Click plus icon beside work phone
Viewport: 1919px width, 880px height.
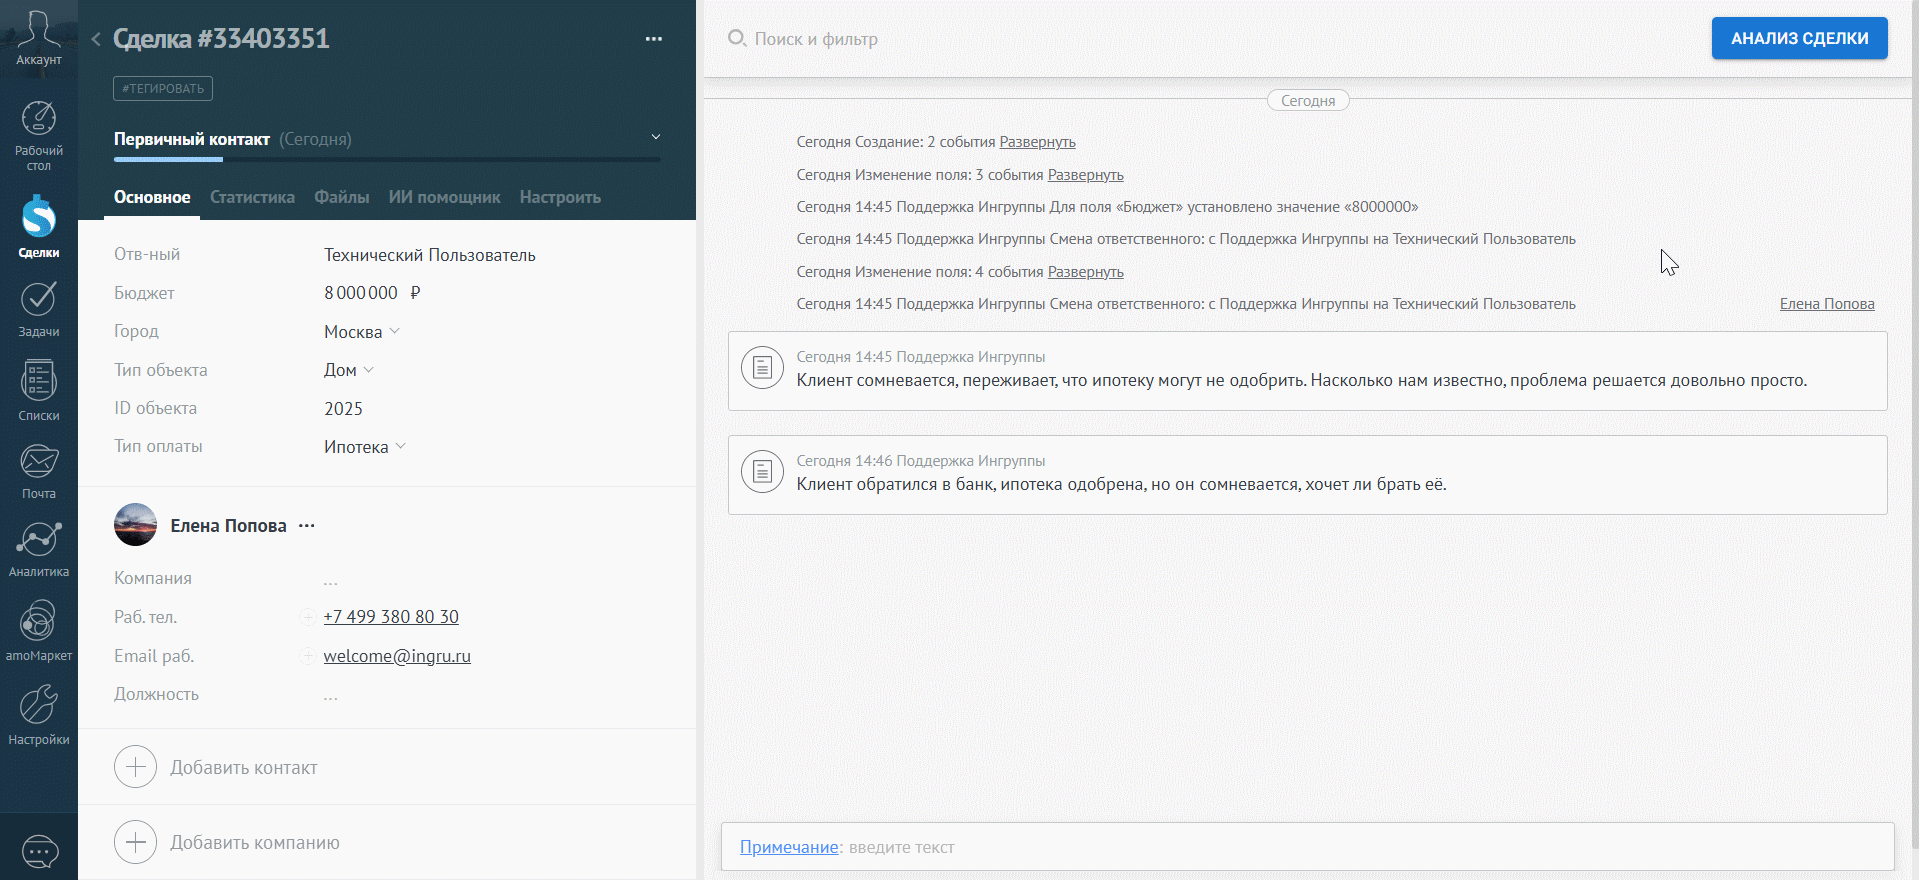[x=308, y=618]
